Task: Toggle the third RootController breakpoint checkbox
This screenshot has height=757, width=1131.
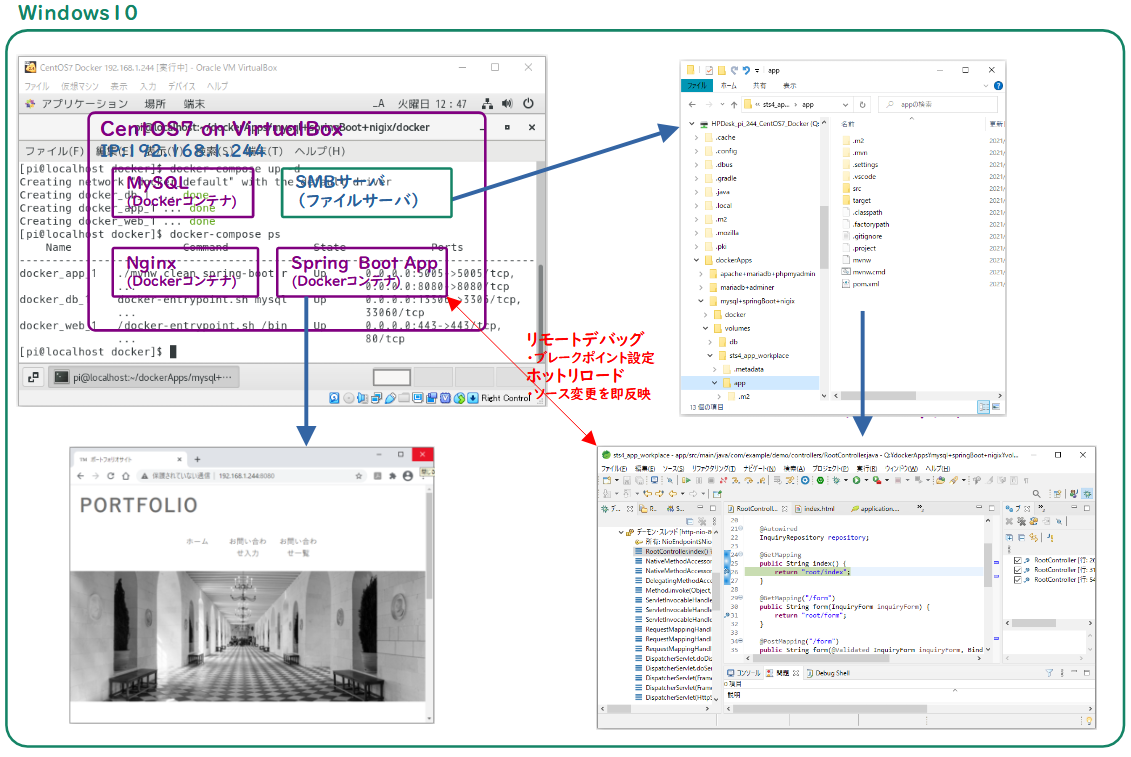Action: 1018,580
